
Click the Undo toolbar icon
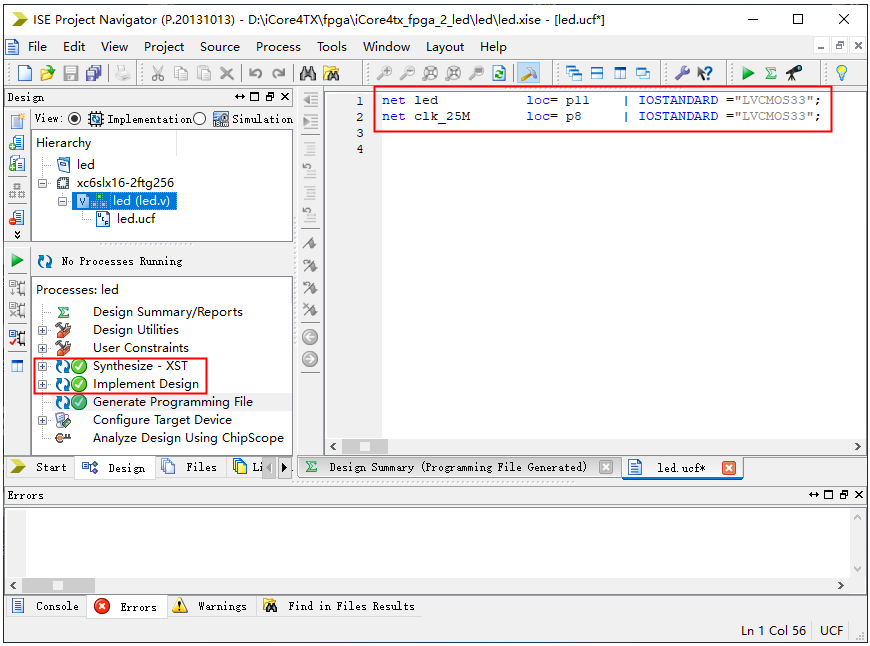[x=256, y=73]
